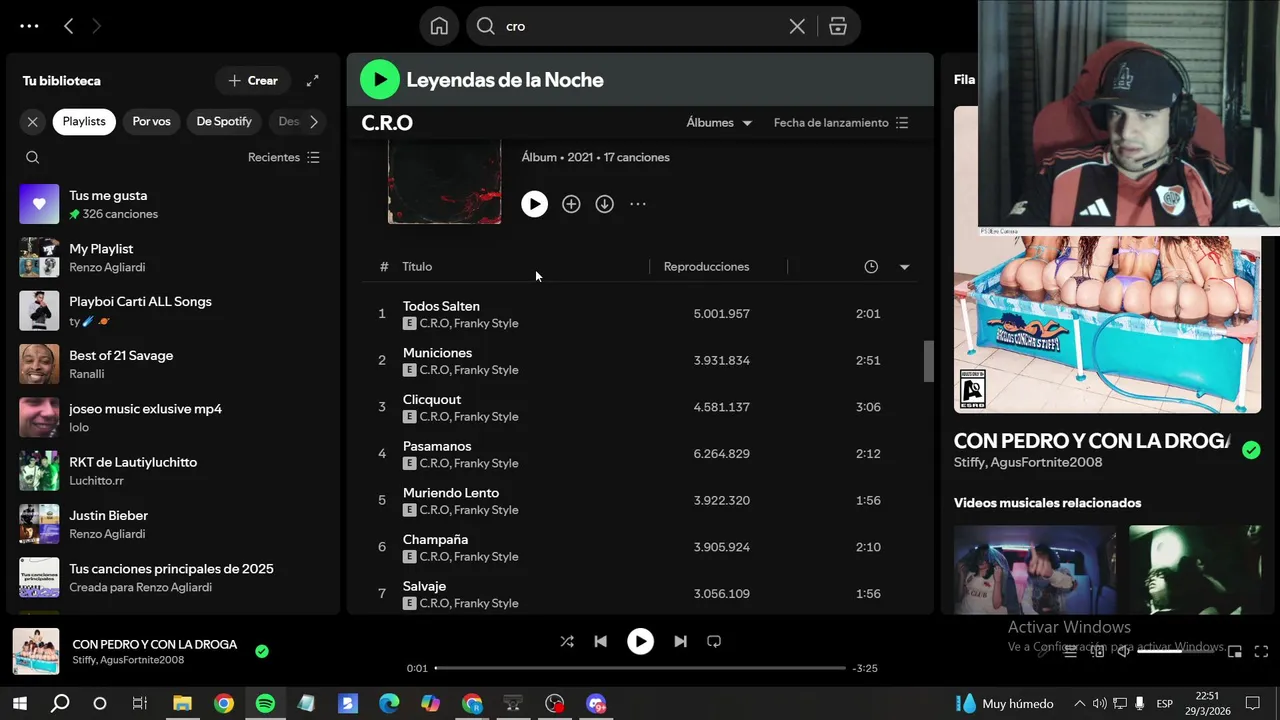The width and height of the screenshot is (1280, 720).
Task: Open first related music video thumbnail
Action: pyautogui.click(x=1035, y=570)
